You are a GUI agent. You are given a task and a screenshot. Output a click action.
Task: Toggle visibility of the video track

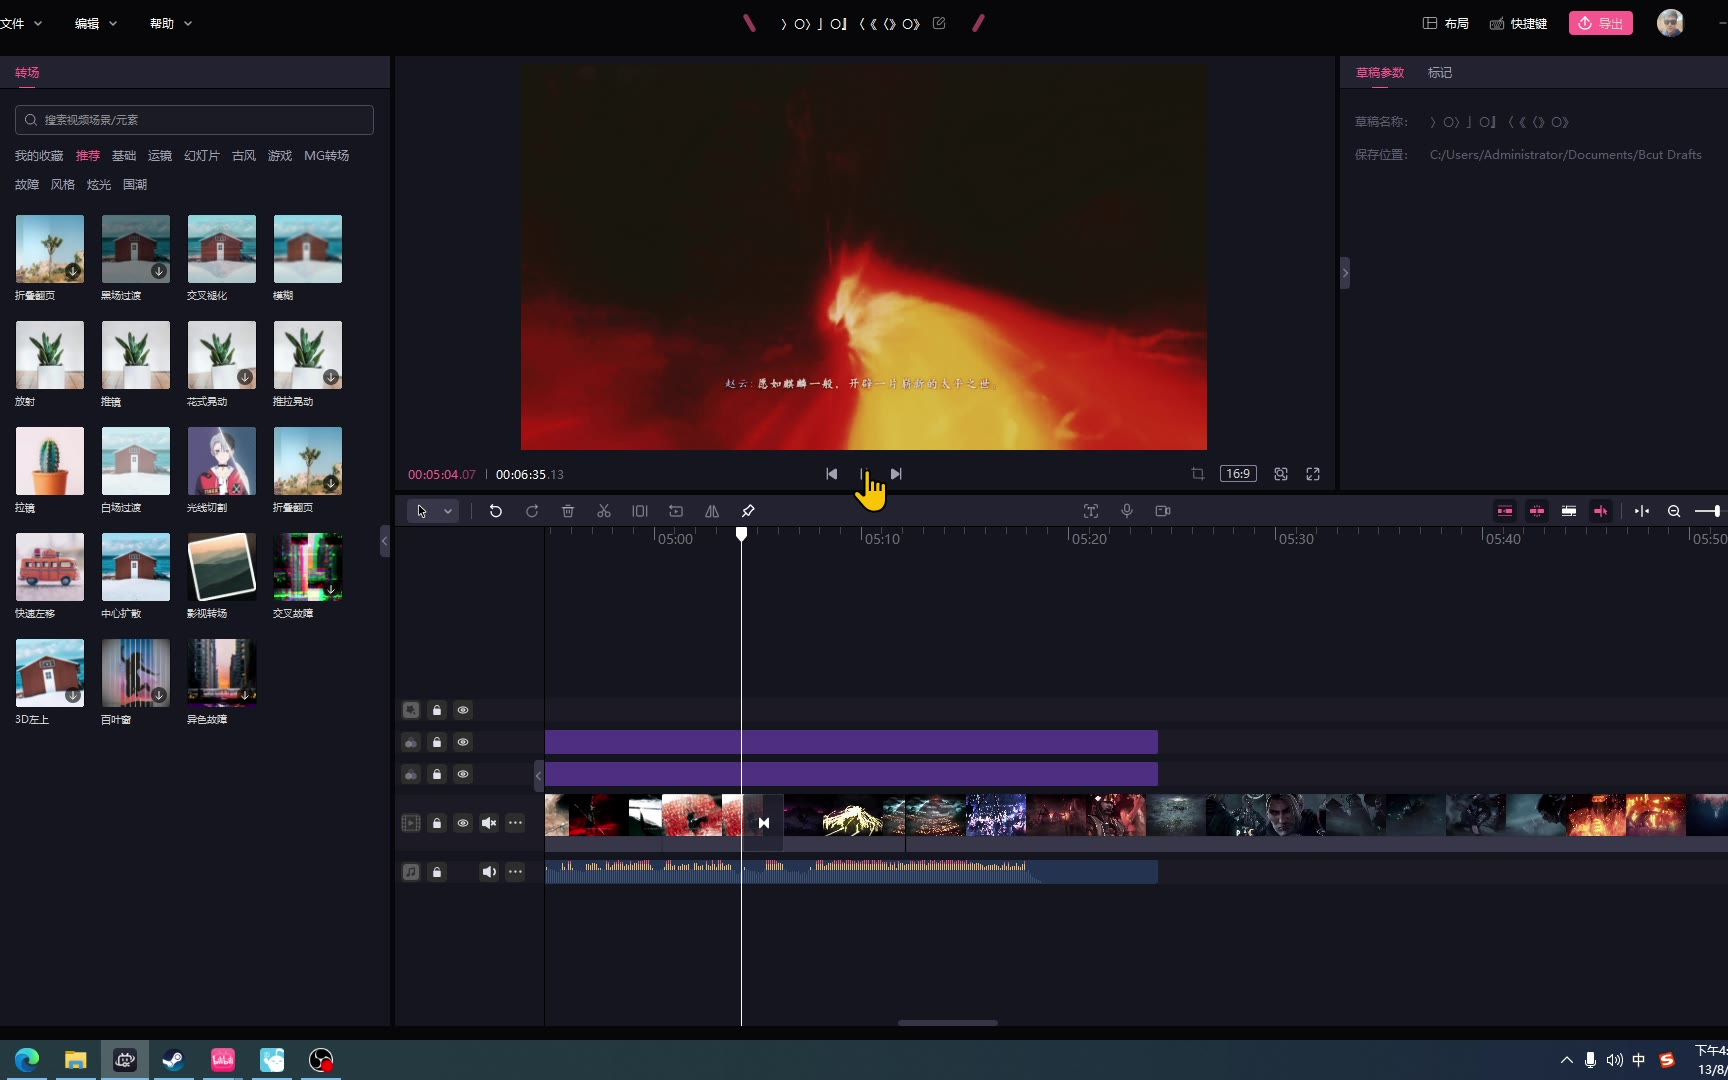pos(463,823)
